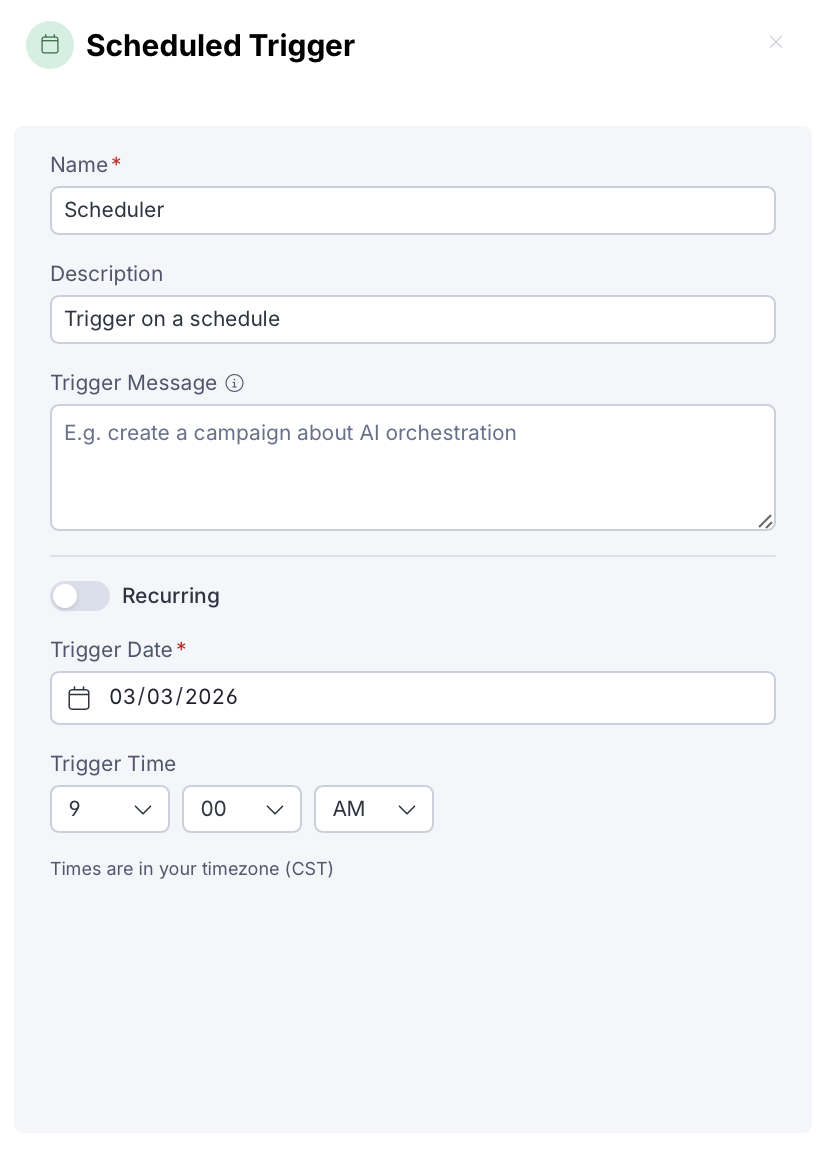This screenshot has height=1152, width=832.
Task: Open the calendar picker icon in Trigger Date
Action: coord(79,698)
